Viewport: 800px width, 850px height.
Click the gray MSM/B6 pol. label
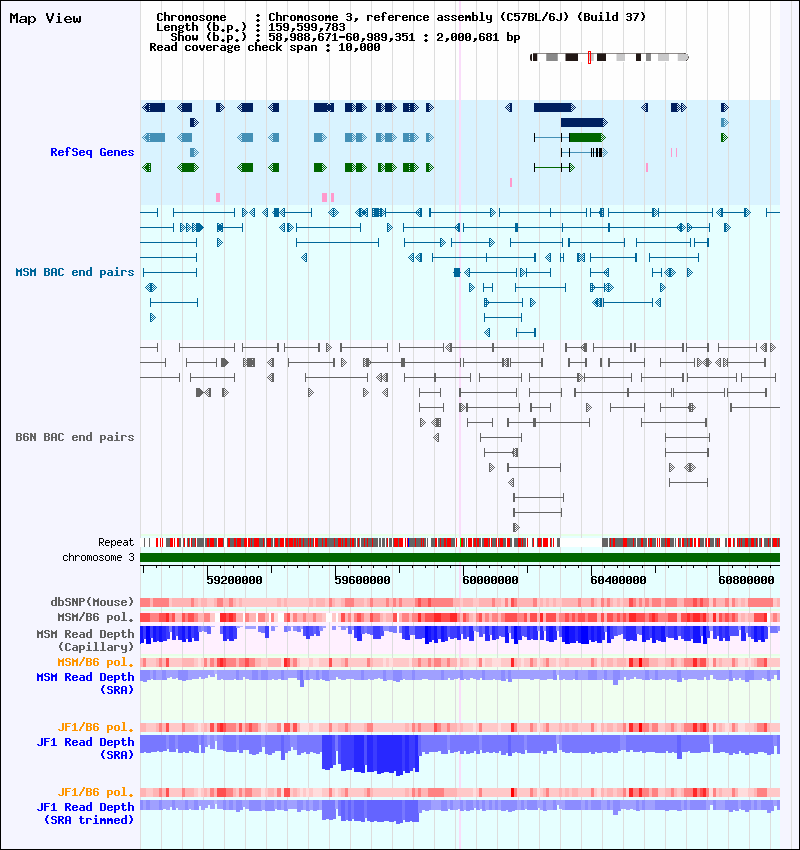tap(95, 617)
